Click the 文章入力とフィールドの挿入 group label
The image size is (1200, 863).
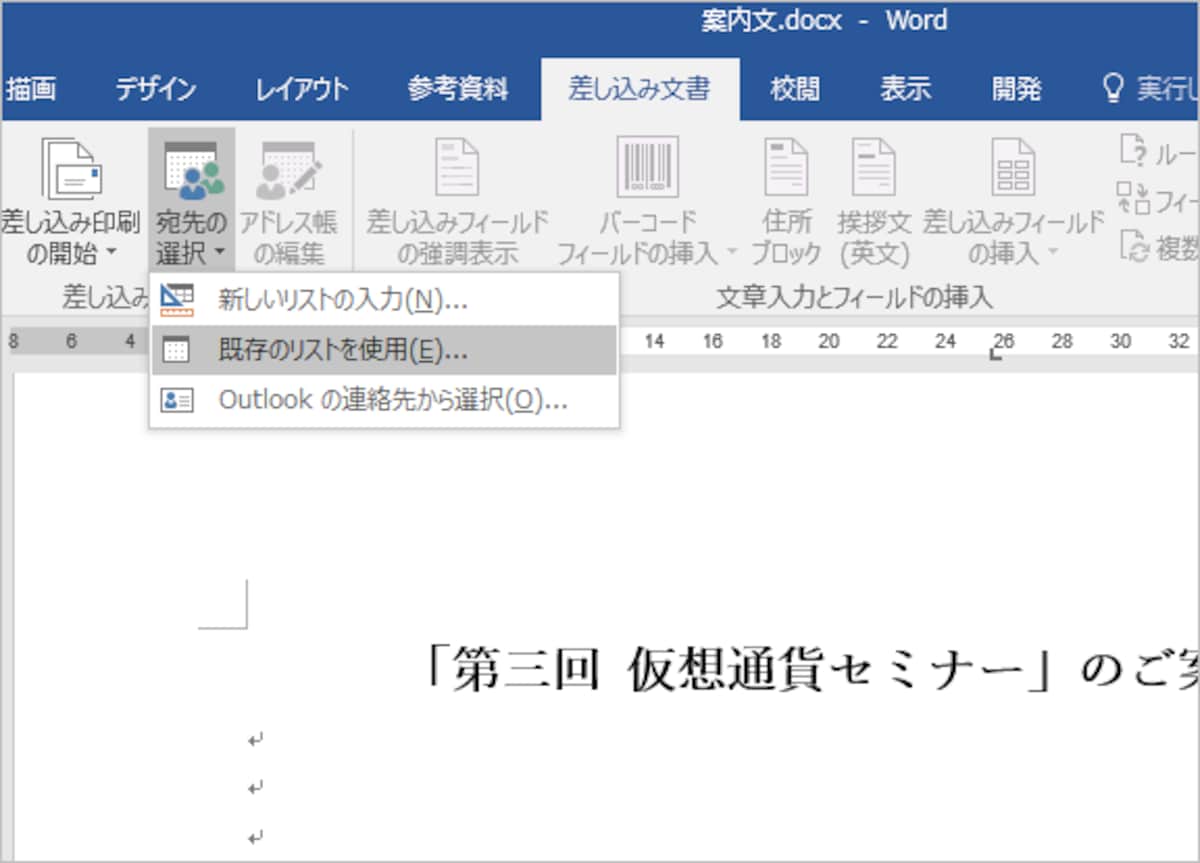(854, 296)
